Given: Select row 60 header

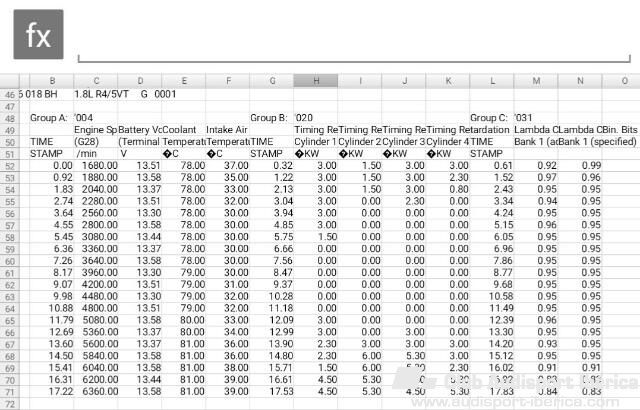Looking at the screenshot, I should click(9, 261).
